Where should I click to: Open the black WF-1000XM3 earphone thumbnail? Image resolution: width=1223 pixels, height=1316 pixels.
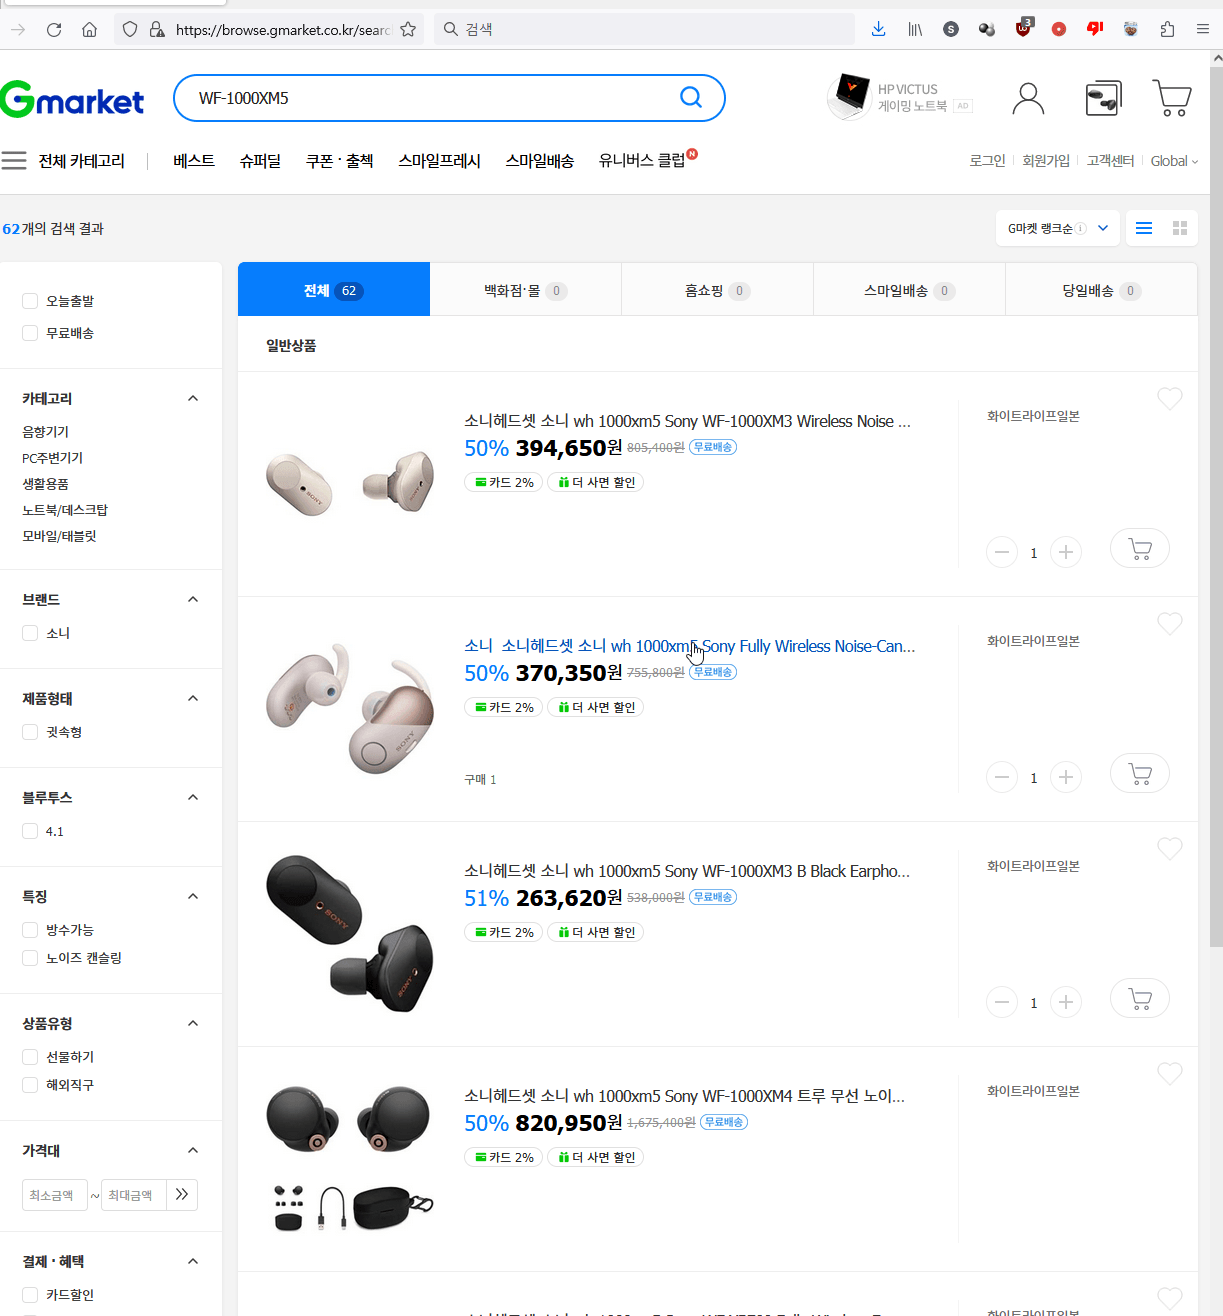tap(350, 933)
